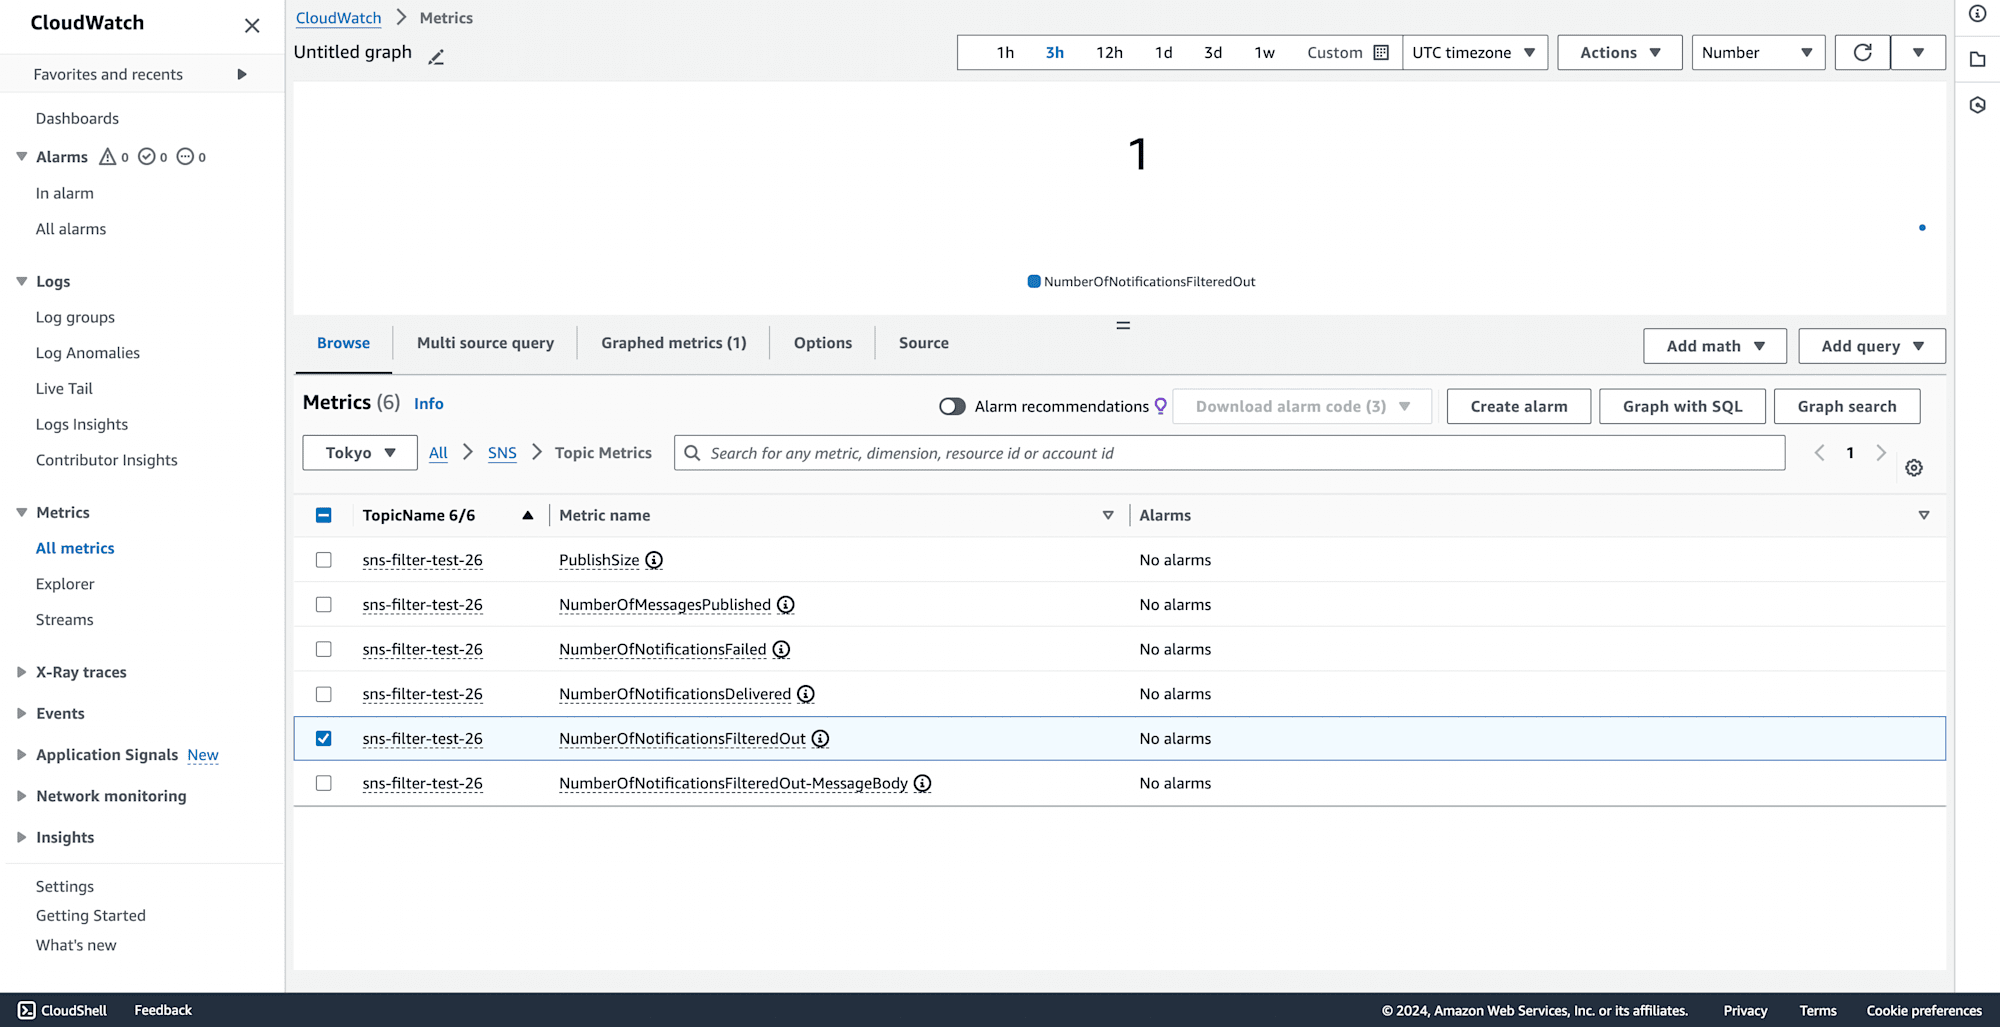This screenshot has height=1027, width=2000.
Task: Open the Add query dropdown
Action: click(x=1872, y=346)
